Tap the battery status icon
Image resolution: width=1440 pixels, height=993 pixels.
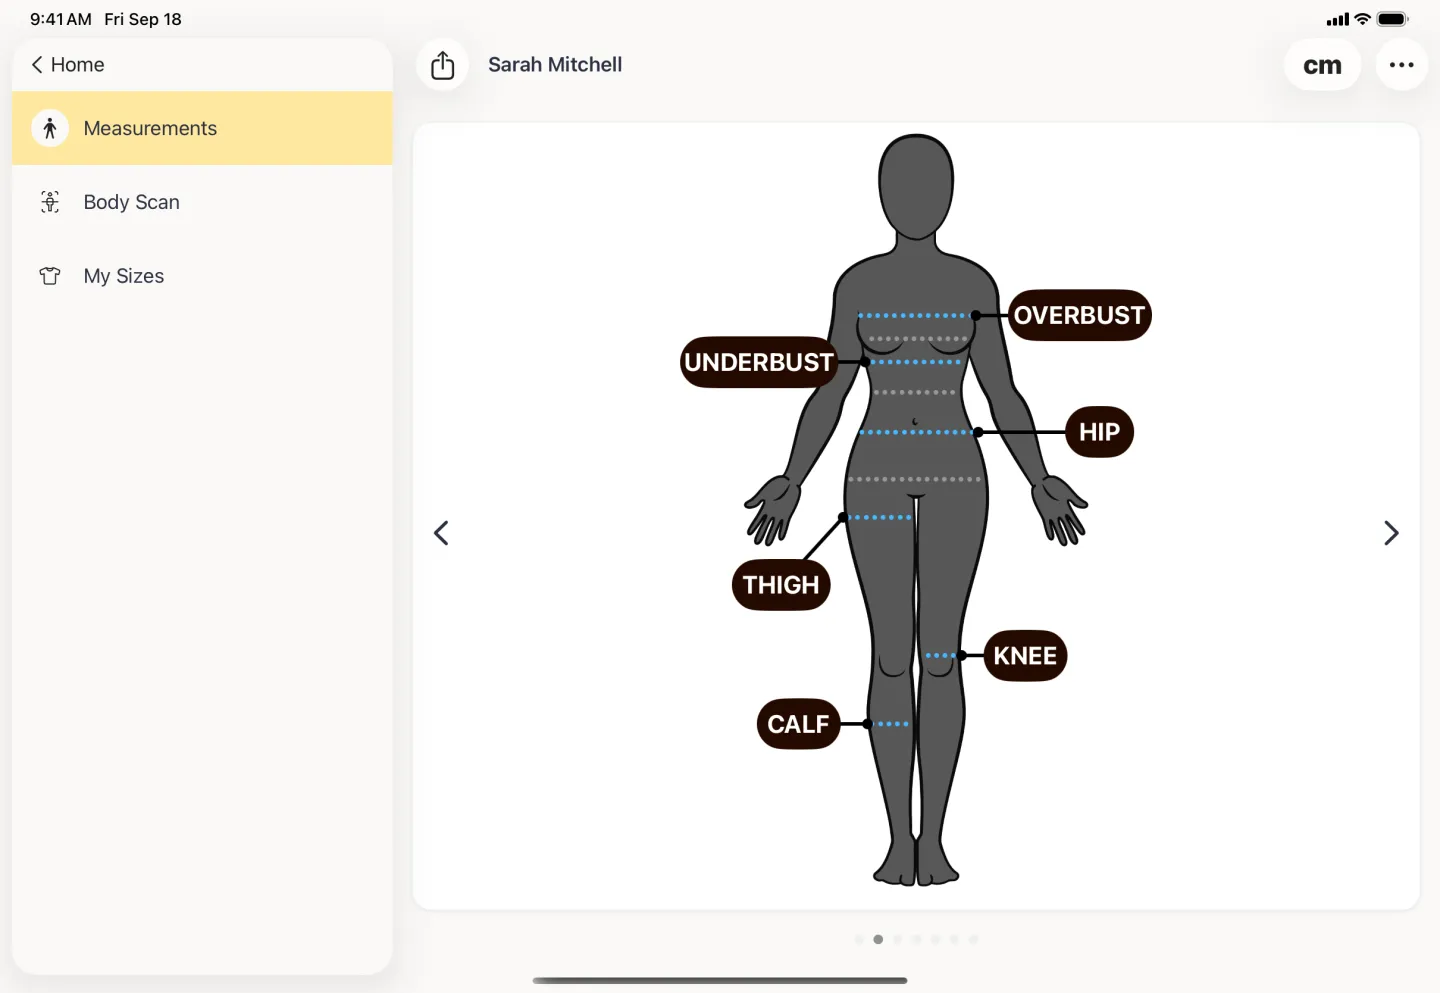pos(1393,19)
